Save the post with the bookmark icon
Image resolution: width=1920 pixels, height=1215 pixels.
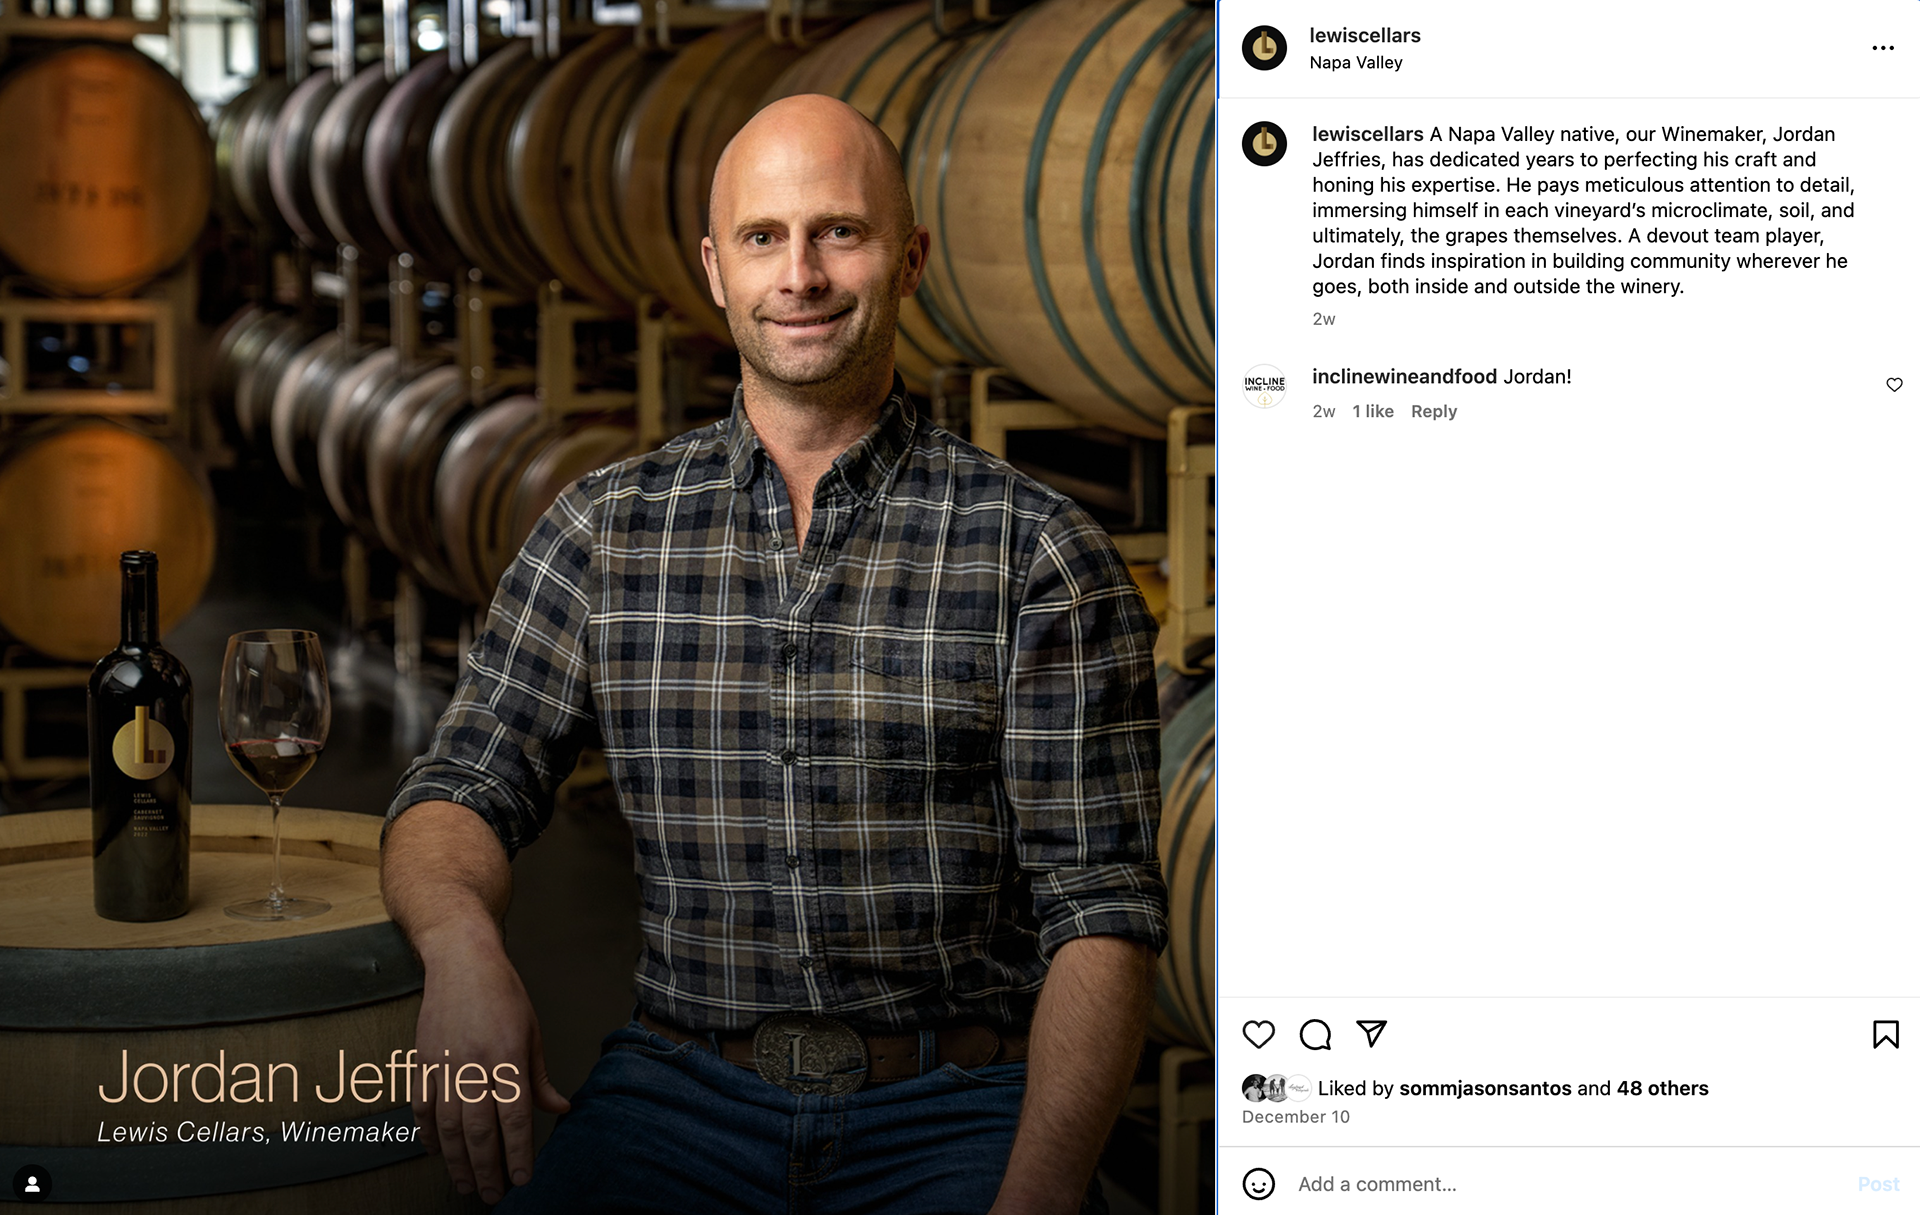[1885, 1034]
